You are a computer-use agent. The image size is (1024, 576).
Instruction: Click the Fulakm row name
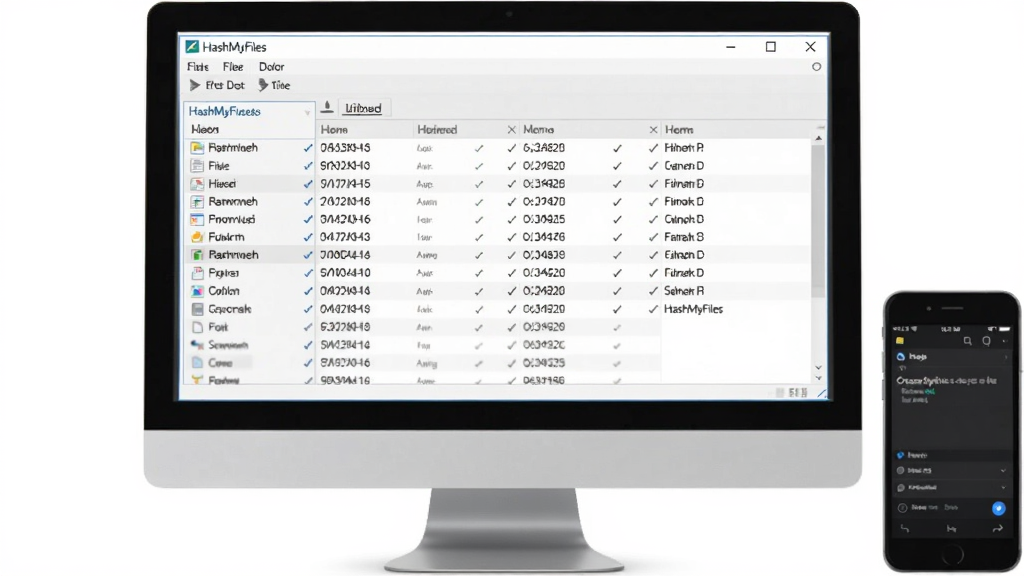click(226, 237)
